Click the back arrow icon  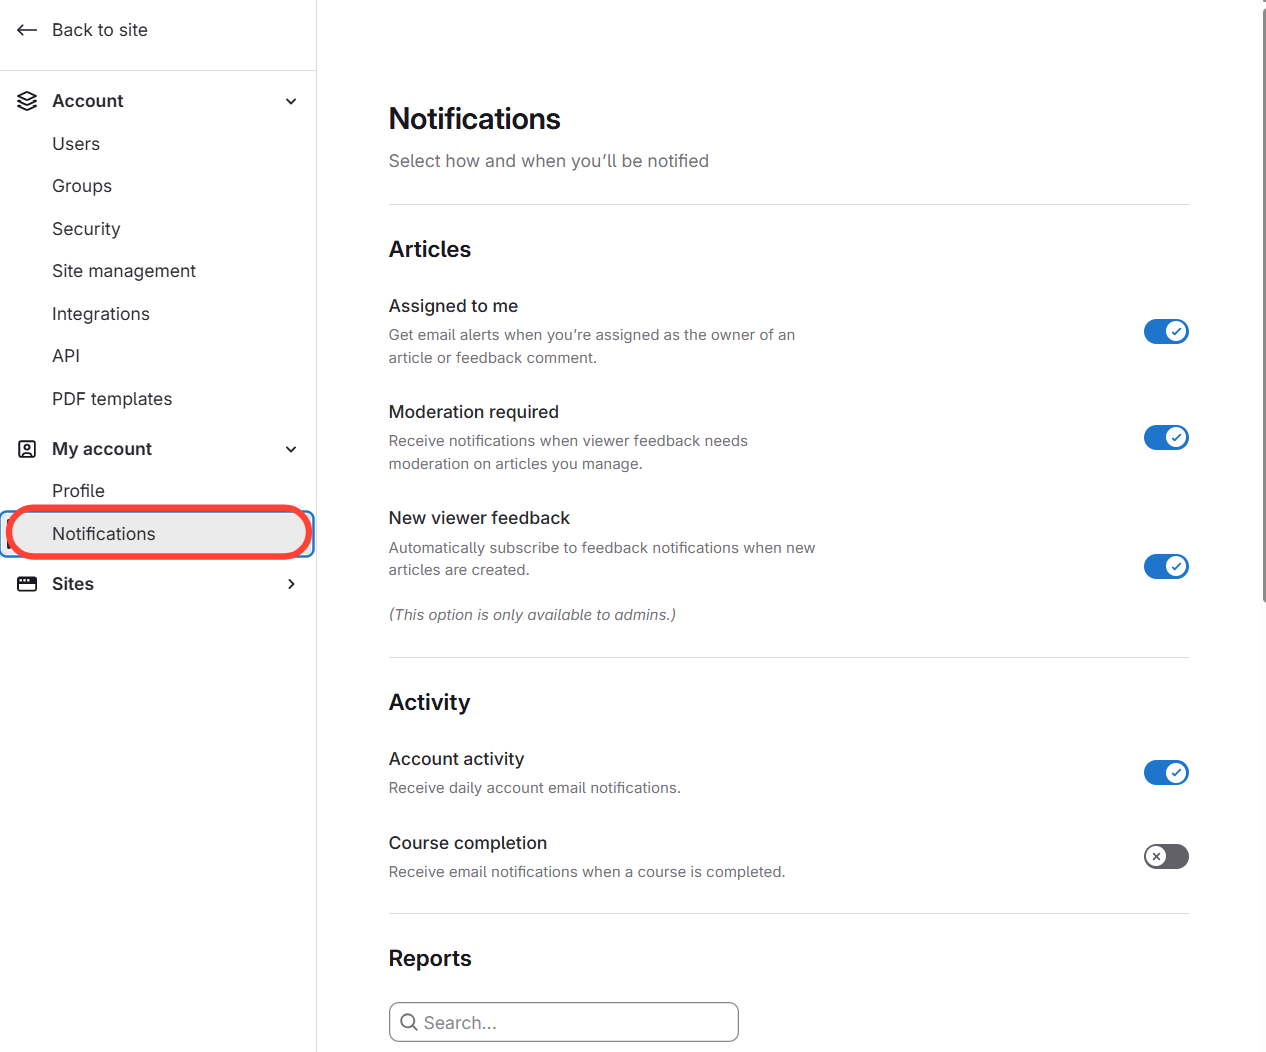27,30
